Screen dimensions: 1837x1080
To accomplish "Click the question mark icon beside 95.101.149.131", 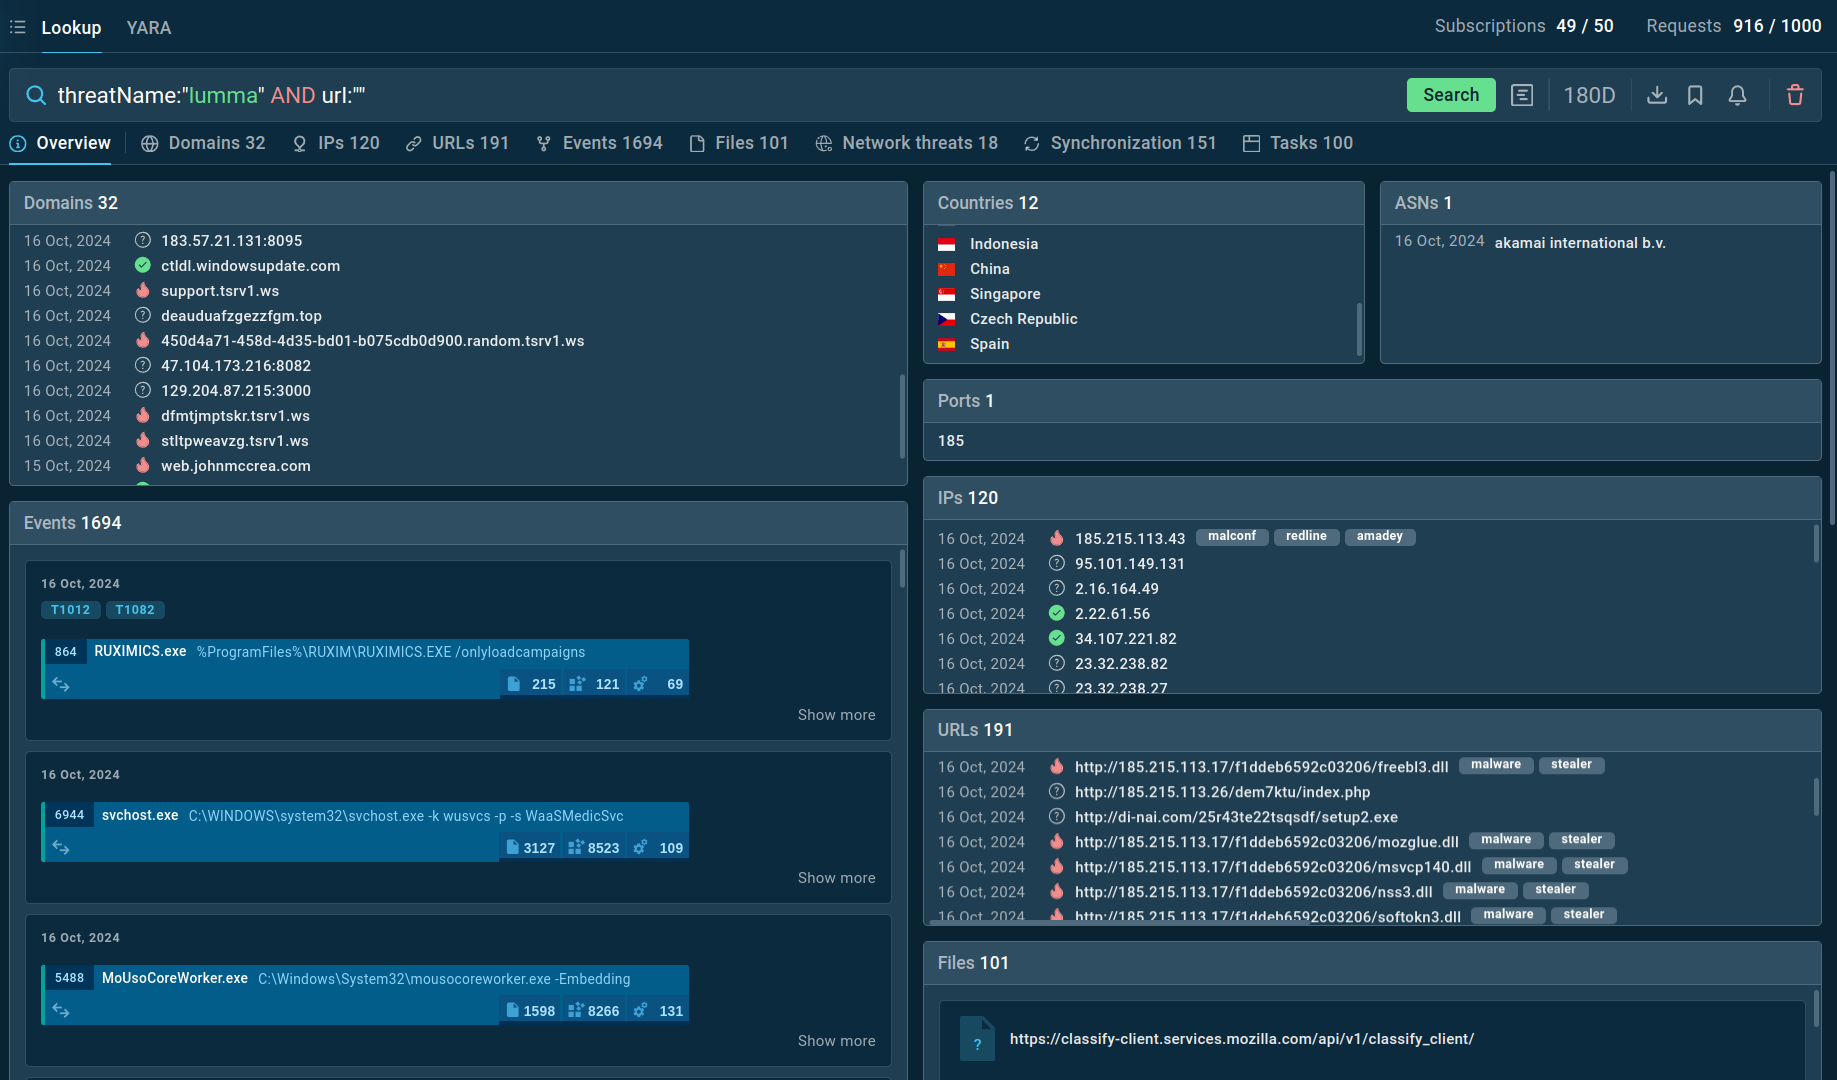I will tap(1057, 563).
